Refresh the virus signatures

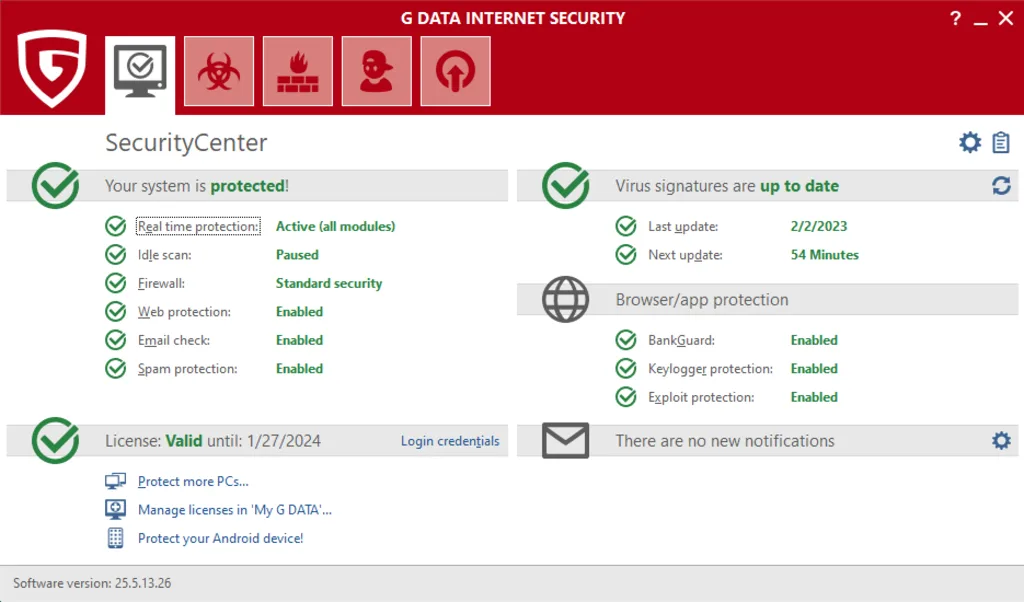click(1001, 185)
